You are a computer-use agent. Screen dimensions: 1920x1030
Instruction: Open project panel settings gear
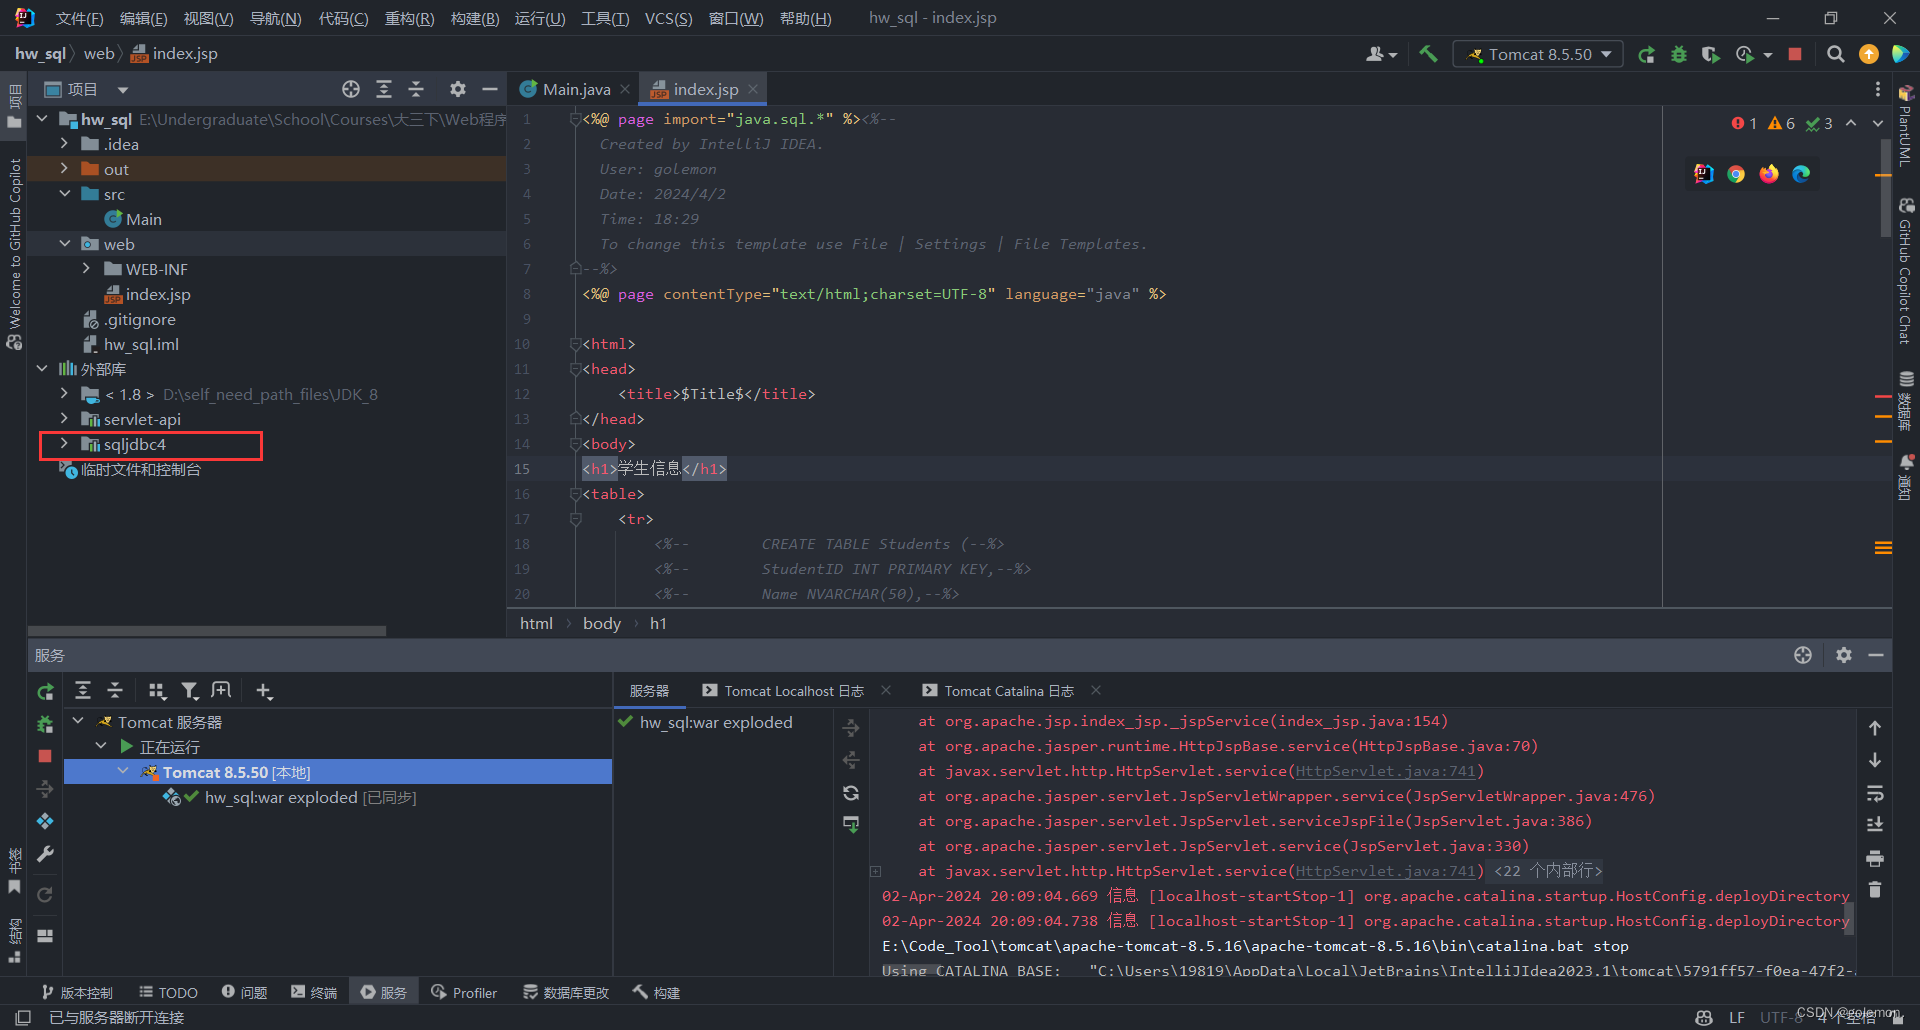[x=458, y=89]
